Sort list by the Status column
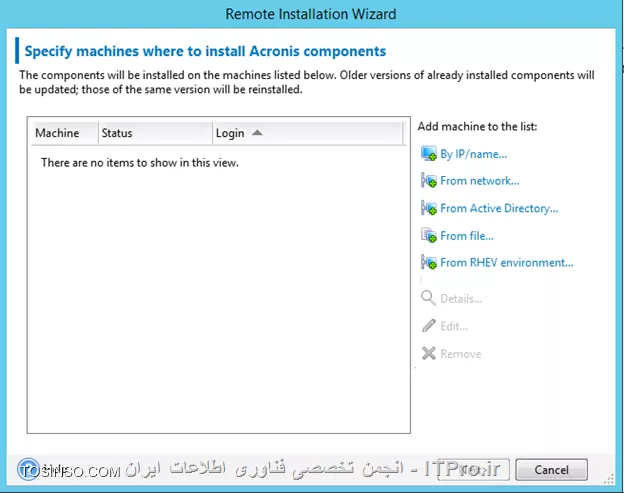Image resolution: width=624 pixels, height=493 pixels. pos(155,133)
